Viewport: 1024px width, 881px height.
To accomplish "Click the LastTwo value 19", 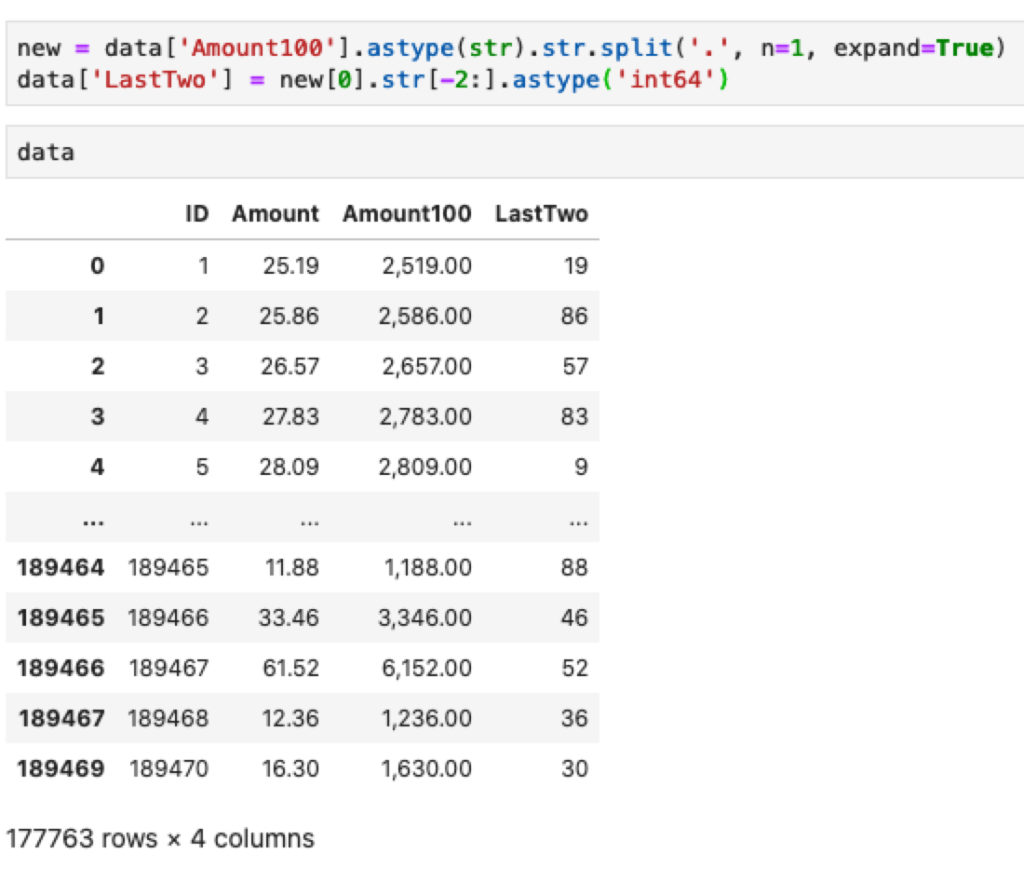I will coord(576,266).
